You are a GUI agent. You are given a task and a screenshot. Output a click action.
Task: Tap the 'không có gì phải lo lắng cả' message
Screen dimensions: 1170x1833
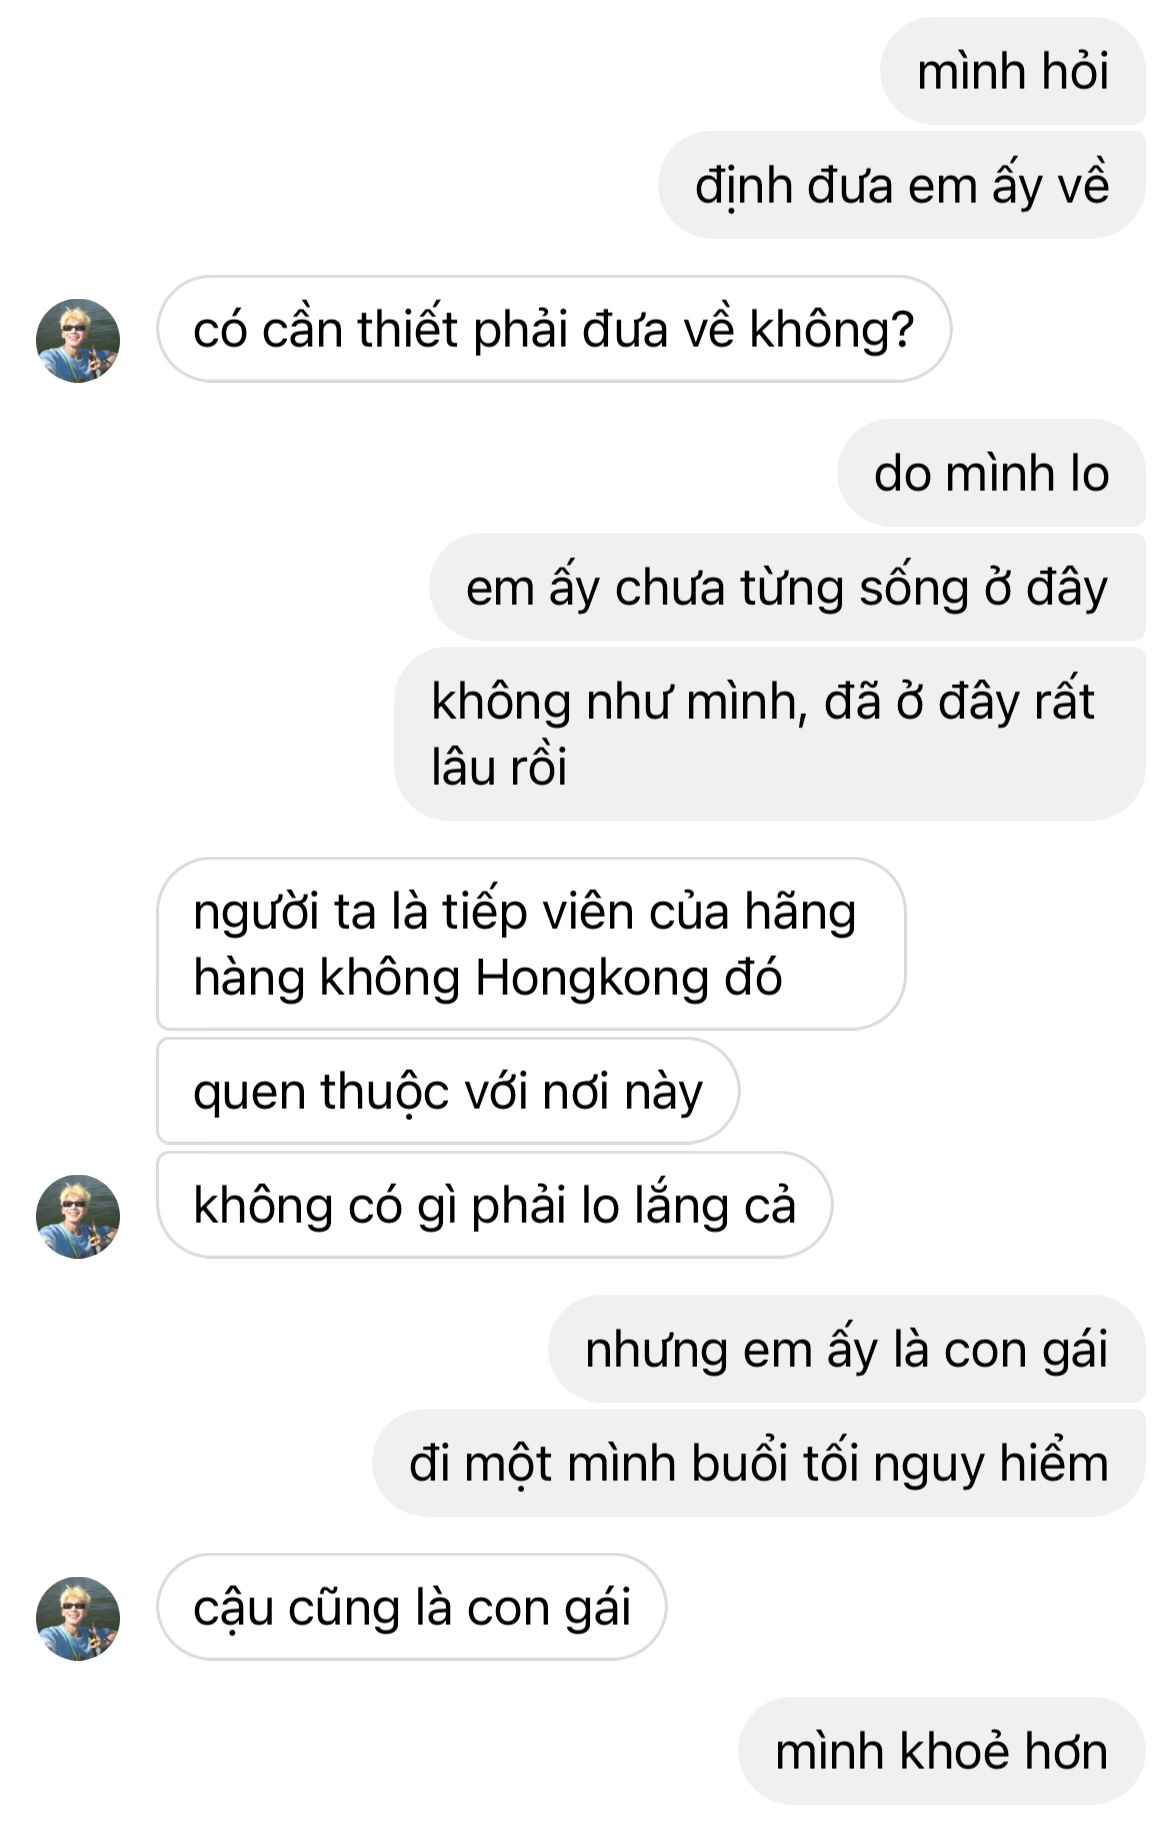[x=495, y=1205]
